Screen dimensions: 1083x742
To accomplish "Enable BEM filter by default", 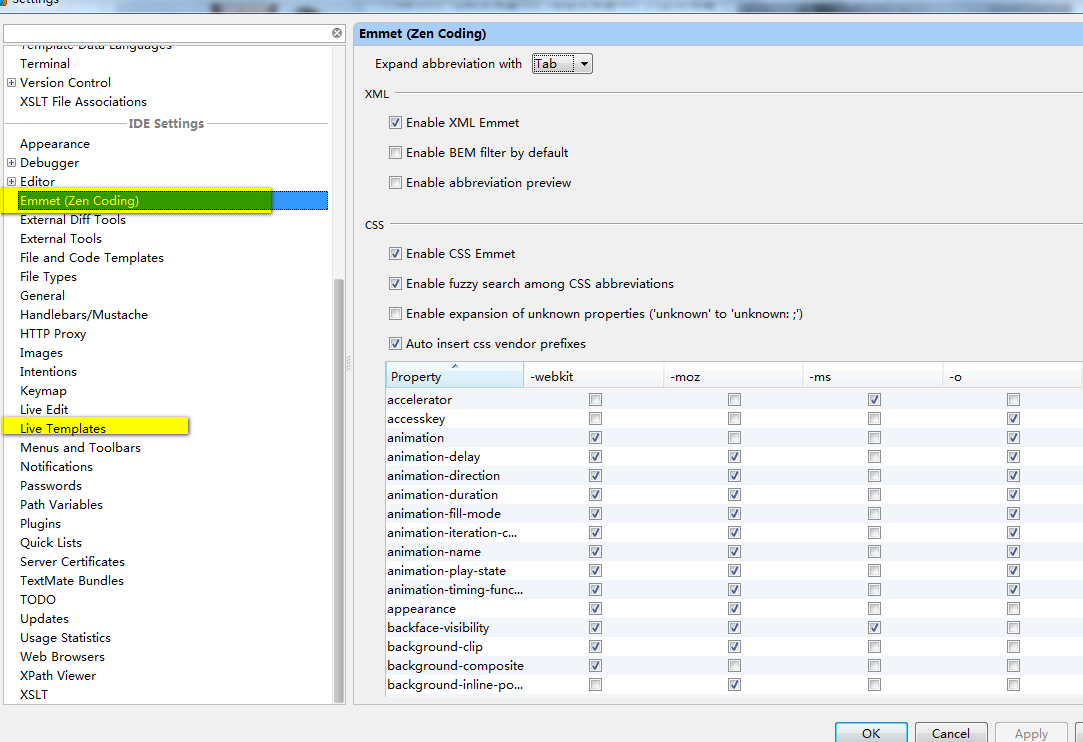I will 395,153.
